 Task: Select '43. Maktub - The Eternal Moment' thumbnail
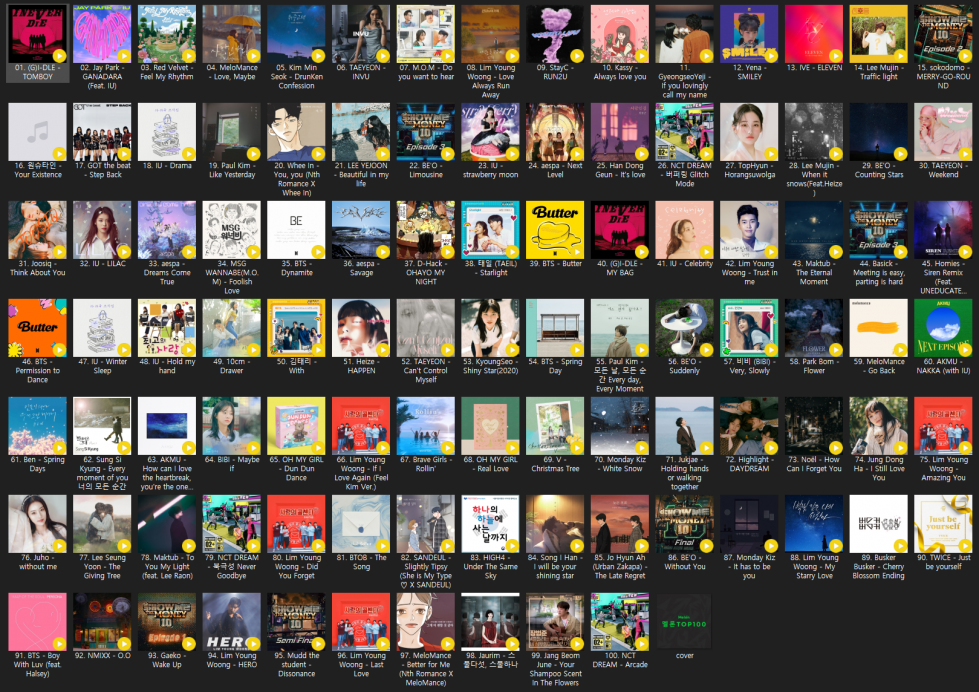814,230
